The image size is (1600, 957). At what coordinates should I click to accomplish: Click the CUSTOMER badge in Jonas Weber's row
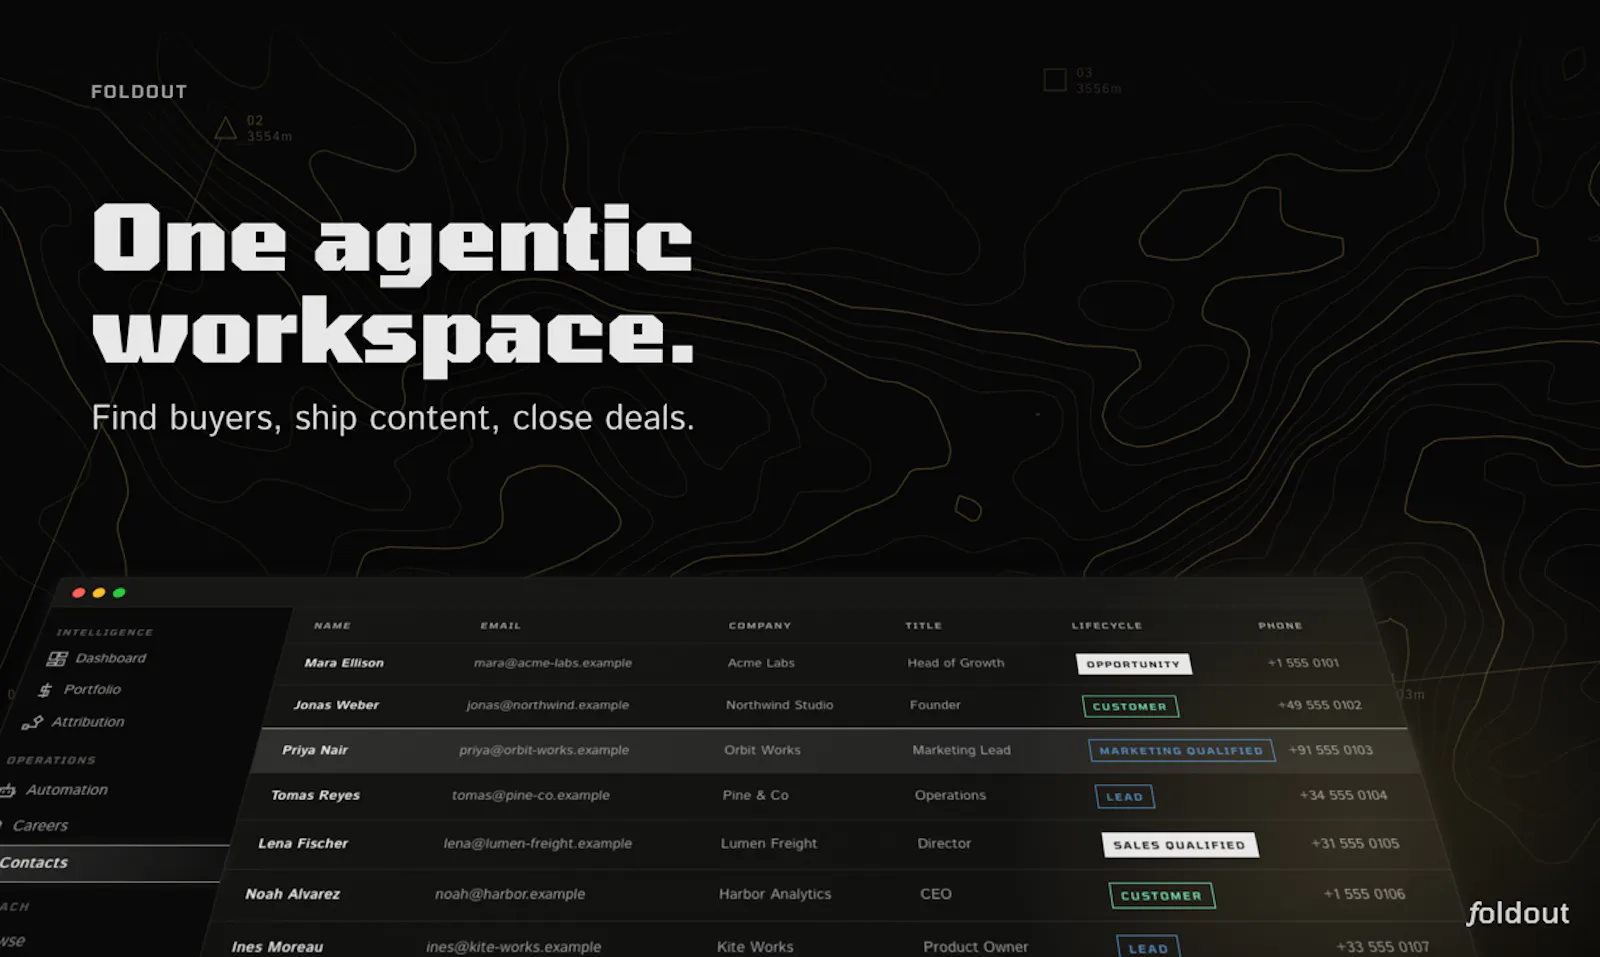coord(1130,706)
